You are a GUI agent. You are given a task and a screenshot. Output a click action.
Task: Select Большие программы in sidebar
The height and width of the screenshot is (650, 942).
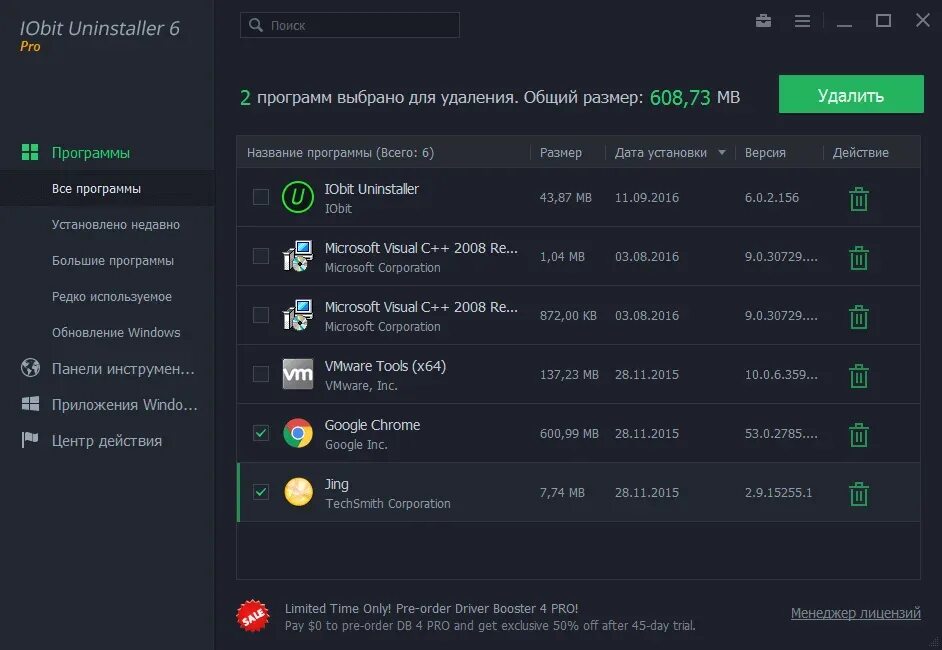click(112, 261)
